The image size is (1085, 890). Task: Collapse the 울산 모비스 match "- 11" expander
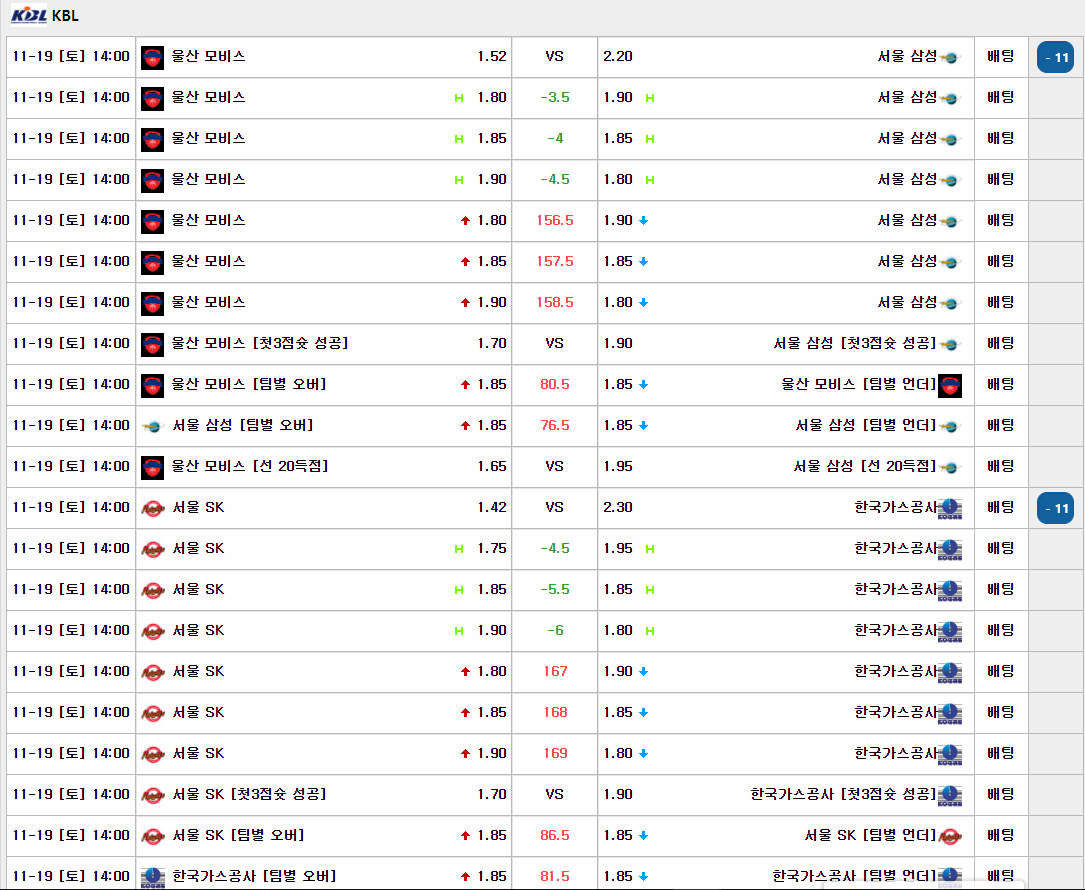1055,58
